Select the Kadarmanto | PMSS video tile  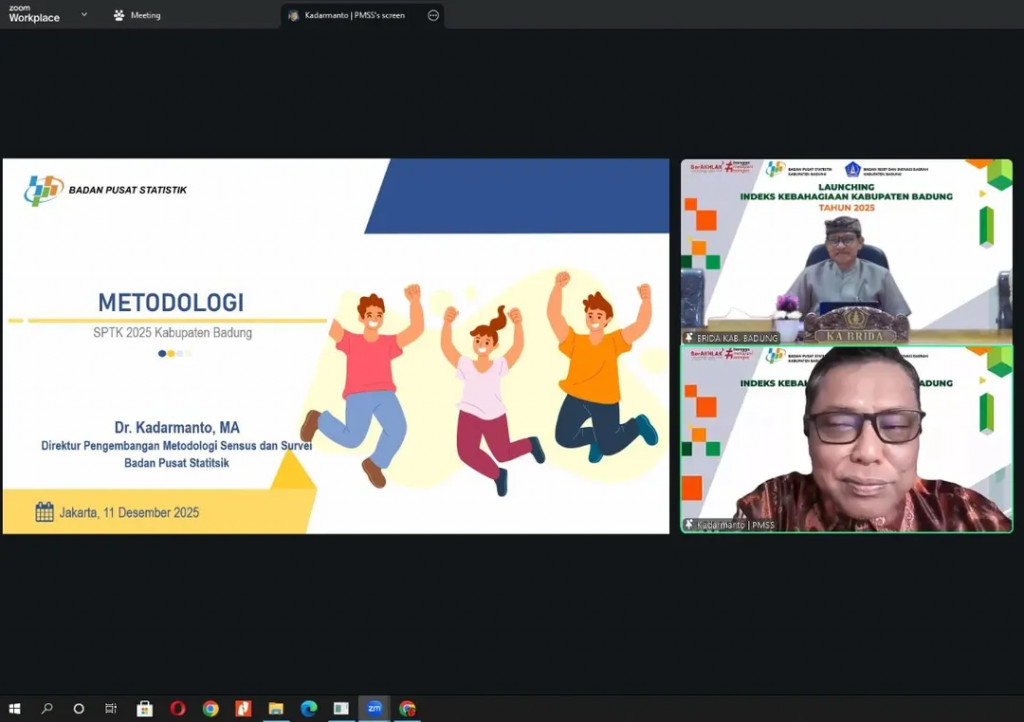point(846,439)
